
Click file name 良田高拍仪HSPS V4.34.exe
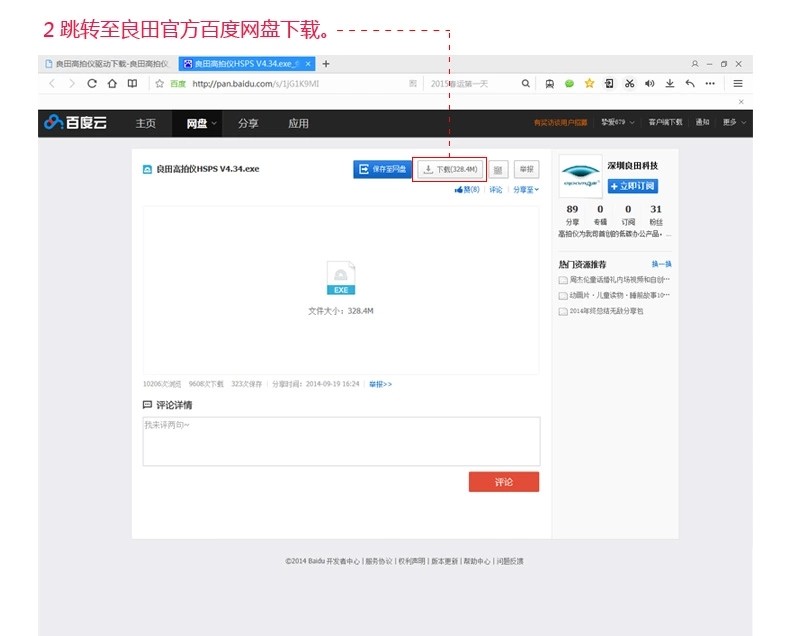[x=208, y=169]
